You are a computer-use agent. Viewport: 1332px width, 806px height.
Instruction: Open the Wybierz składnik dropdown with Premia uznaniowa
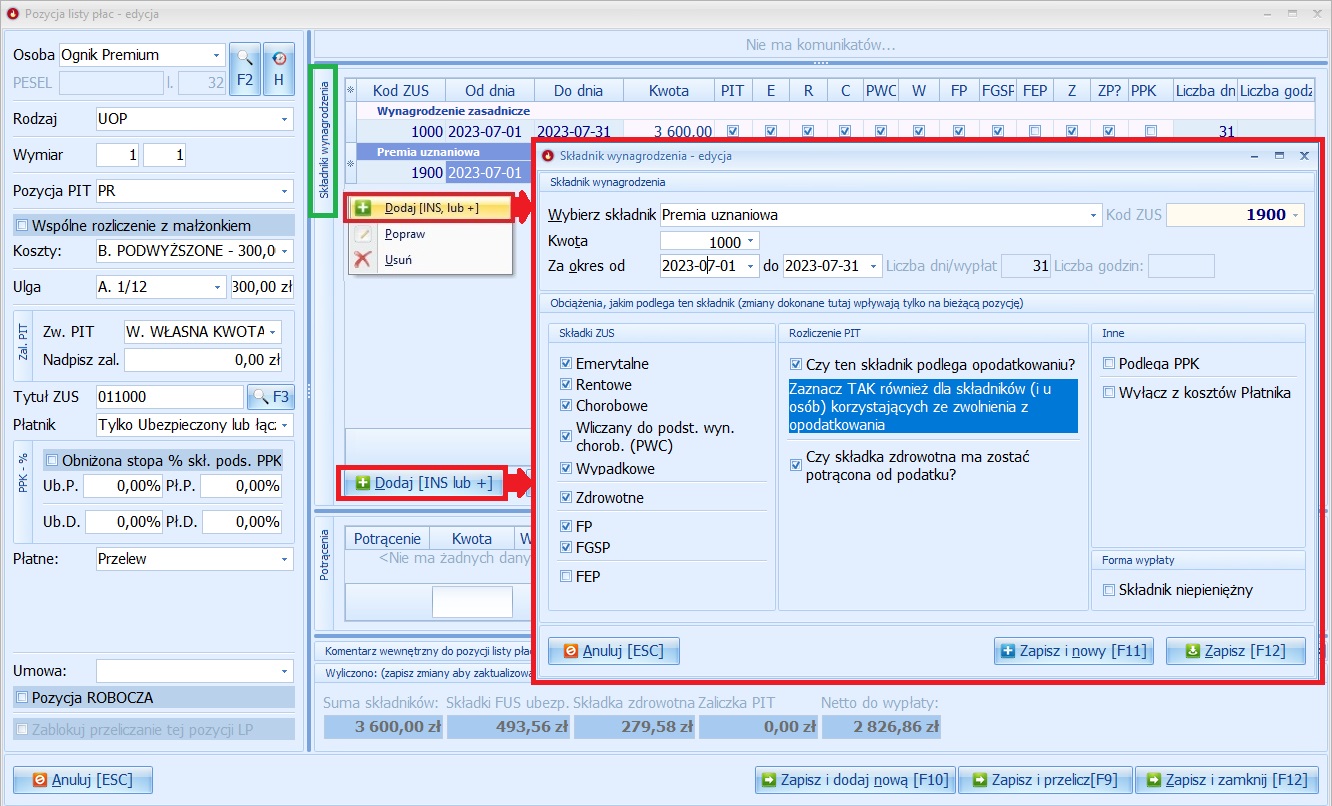coord(1092,215)
